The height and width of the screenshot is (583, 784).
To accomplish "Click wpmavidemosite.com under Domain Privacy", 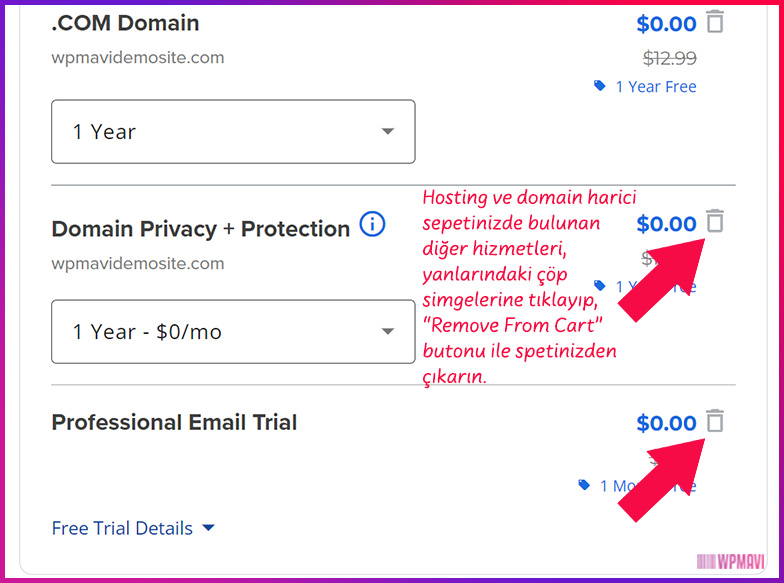I will pos(138,264).
